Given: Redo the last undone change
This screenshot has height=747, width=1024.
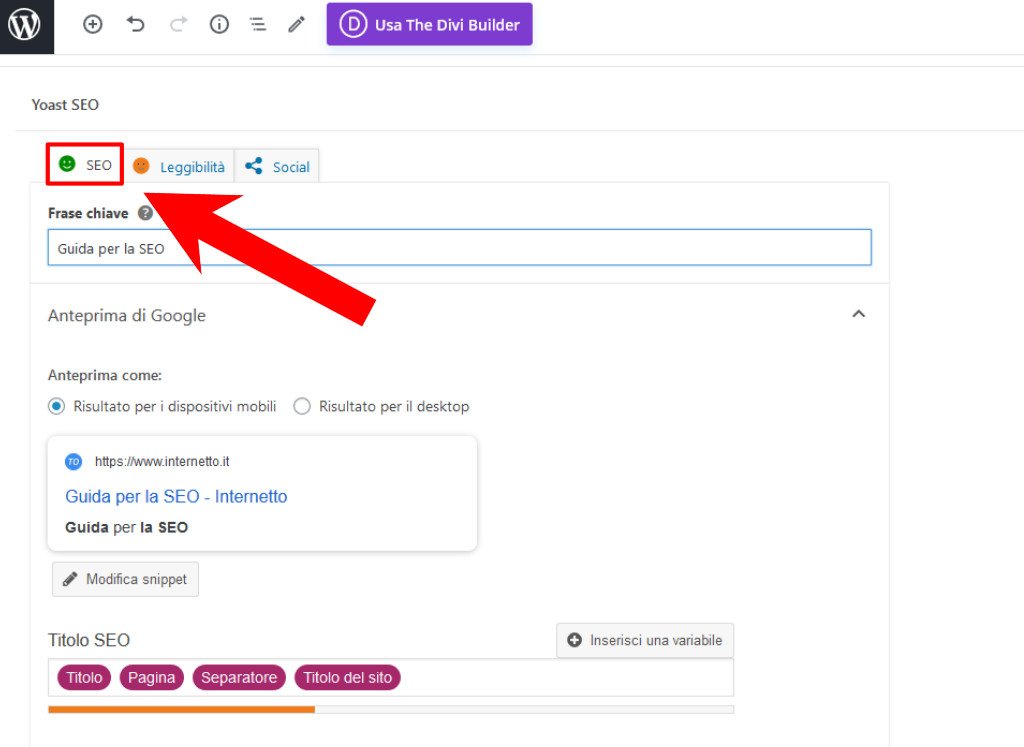Looking at the screenshot, I should (178, 25).
